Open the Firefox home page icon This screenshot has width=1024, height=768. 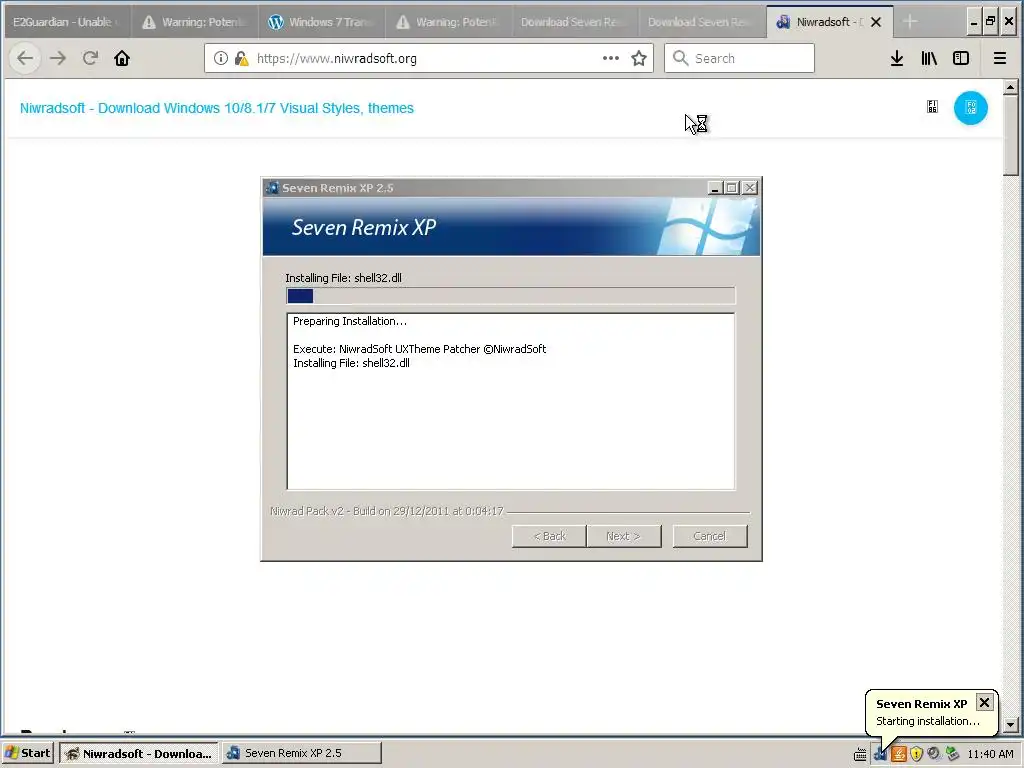coord(121,58)
